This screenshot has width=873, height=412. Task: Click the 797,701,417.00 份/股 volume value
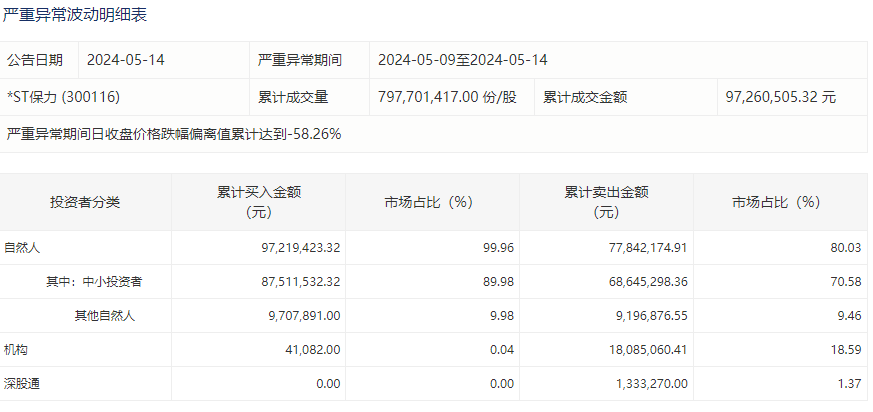[x=447, y=97]
